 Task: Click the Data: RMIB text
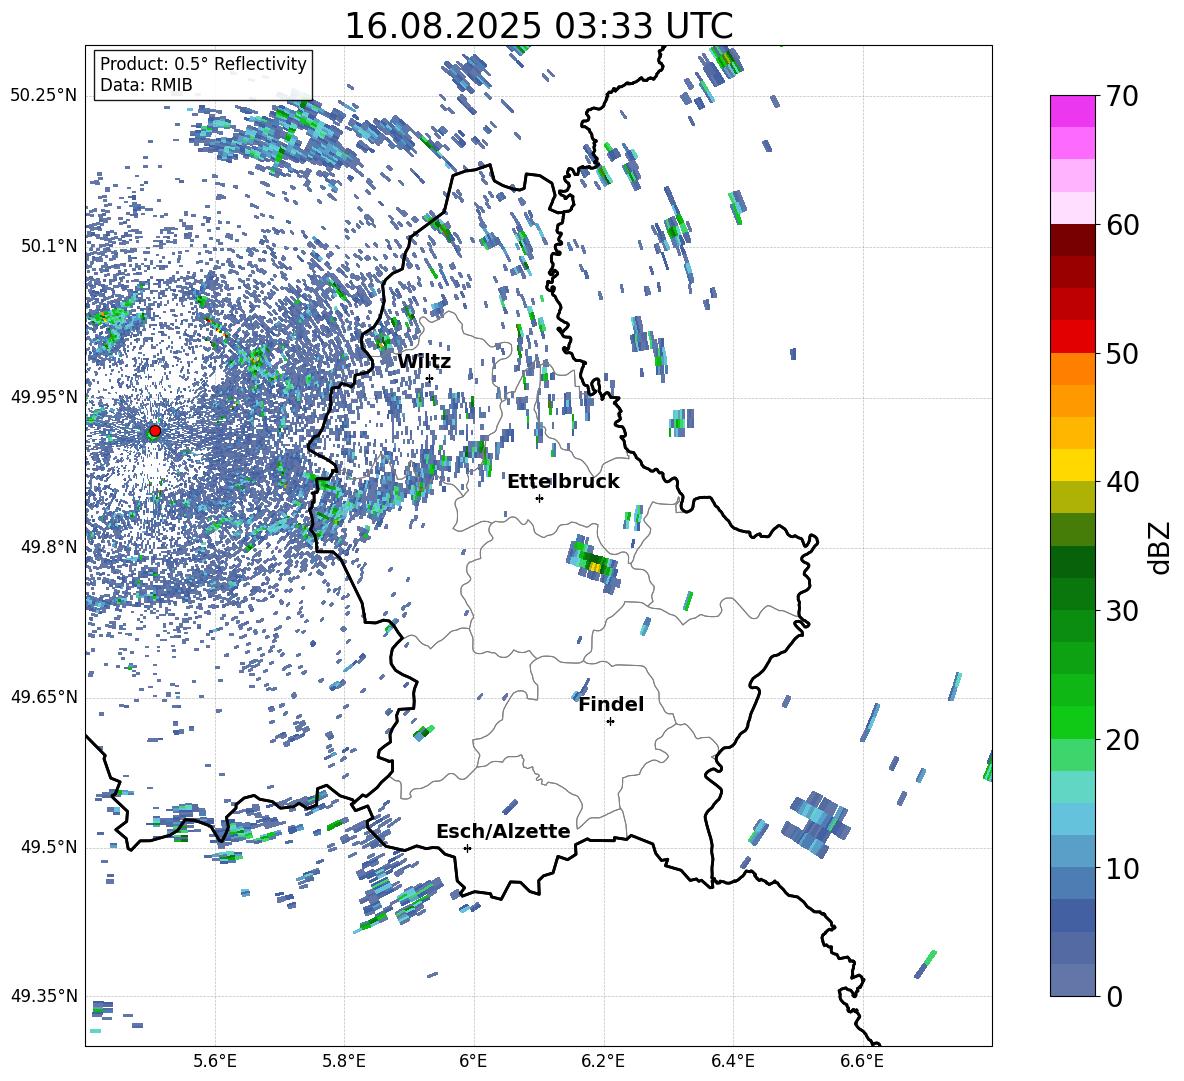[146, 85]
